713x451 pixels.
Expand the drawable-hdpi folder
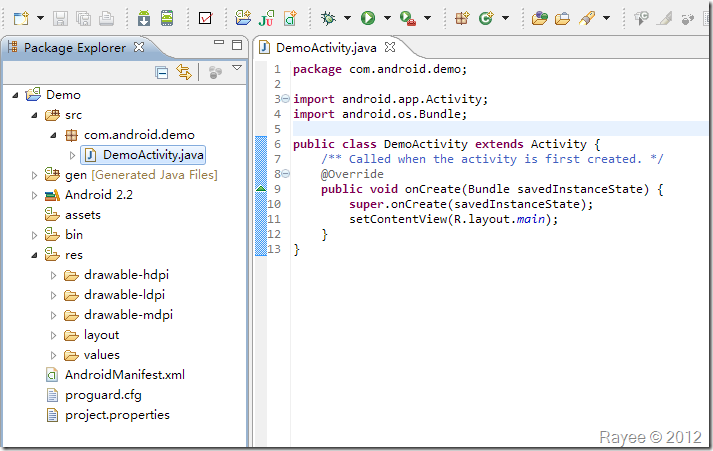coord(54,275)
